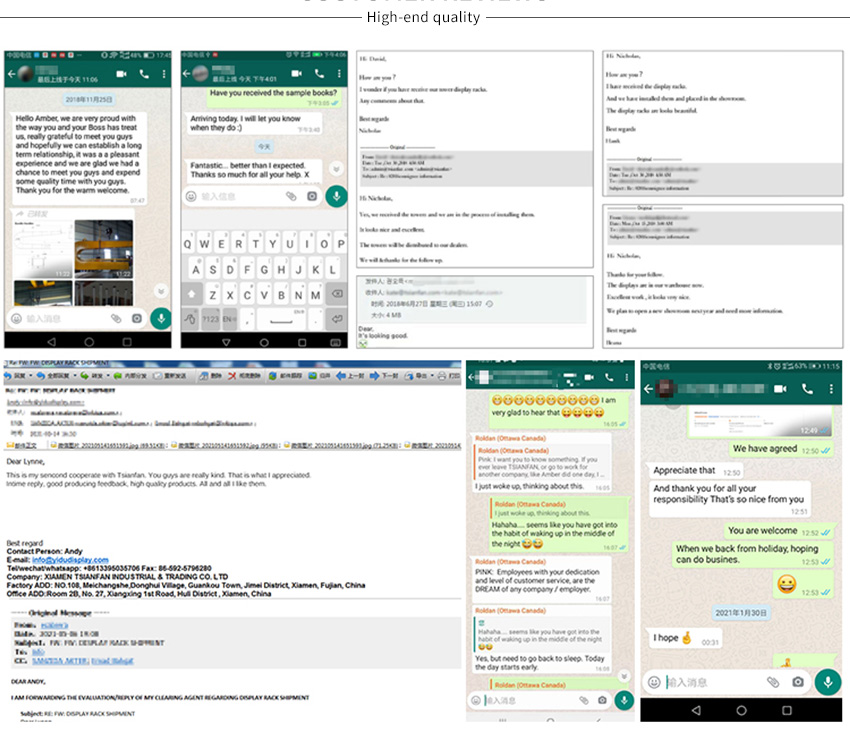Open the three-dot menu in the sample books chat
850x750 pixels.
click(x=339, y=73)
